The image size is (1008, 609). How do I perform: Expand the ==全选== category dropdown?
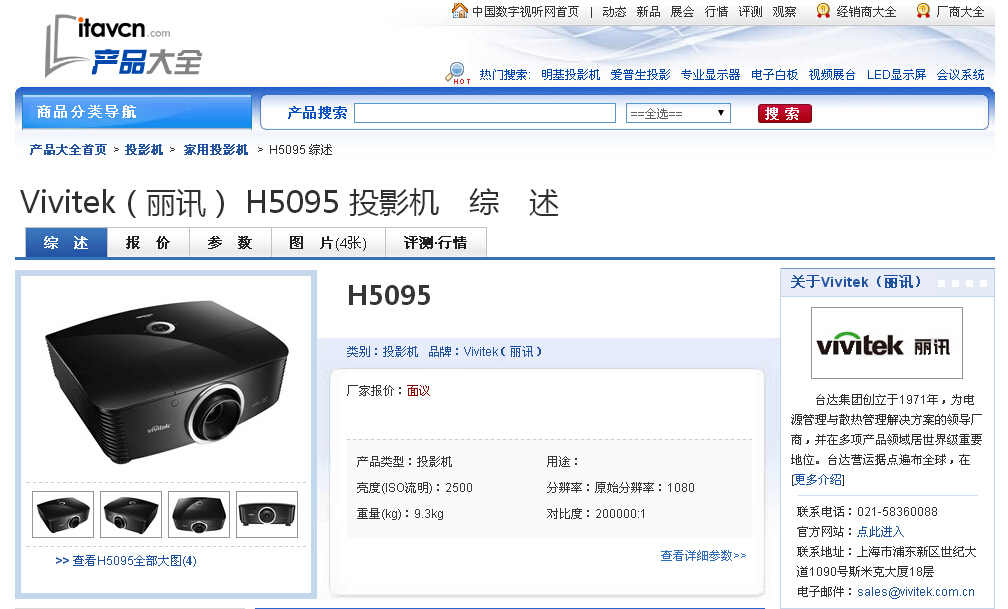point(678,113)
